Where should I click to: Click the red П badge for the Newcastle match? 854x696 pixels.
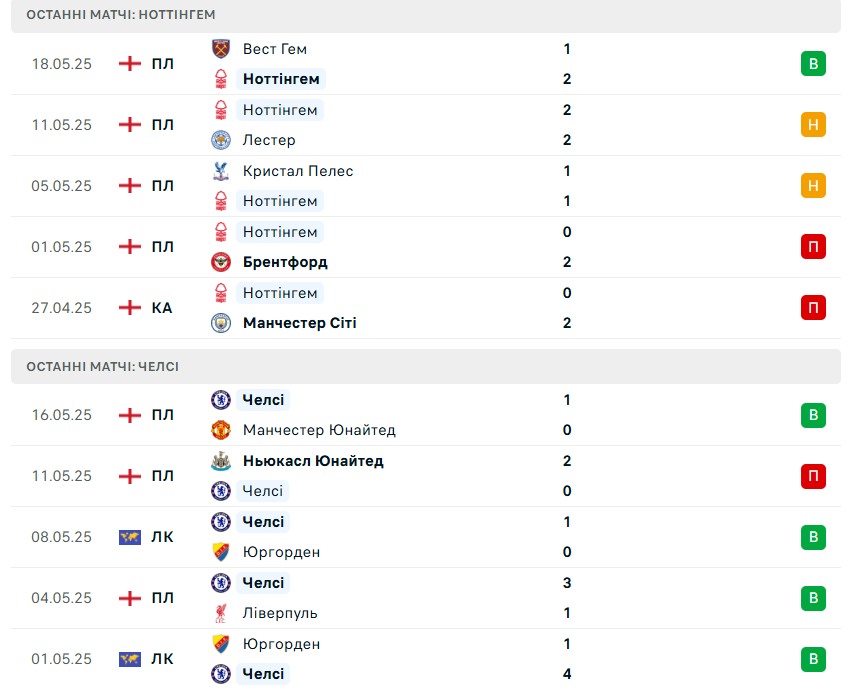click(x=813, y=476)
